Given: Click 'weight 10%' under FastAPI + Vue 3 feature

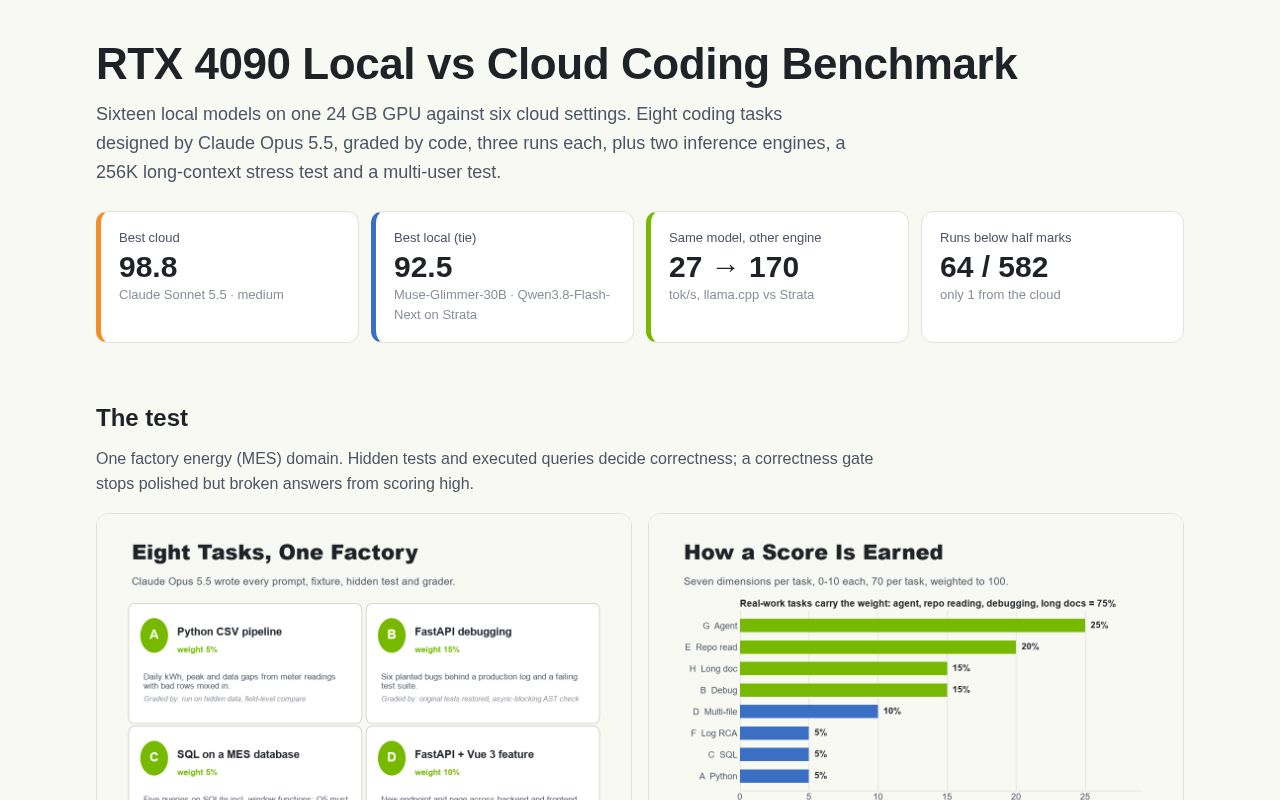Looking at the screenshot, I should (437, 772).
